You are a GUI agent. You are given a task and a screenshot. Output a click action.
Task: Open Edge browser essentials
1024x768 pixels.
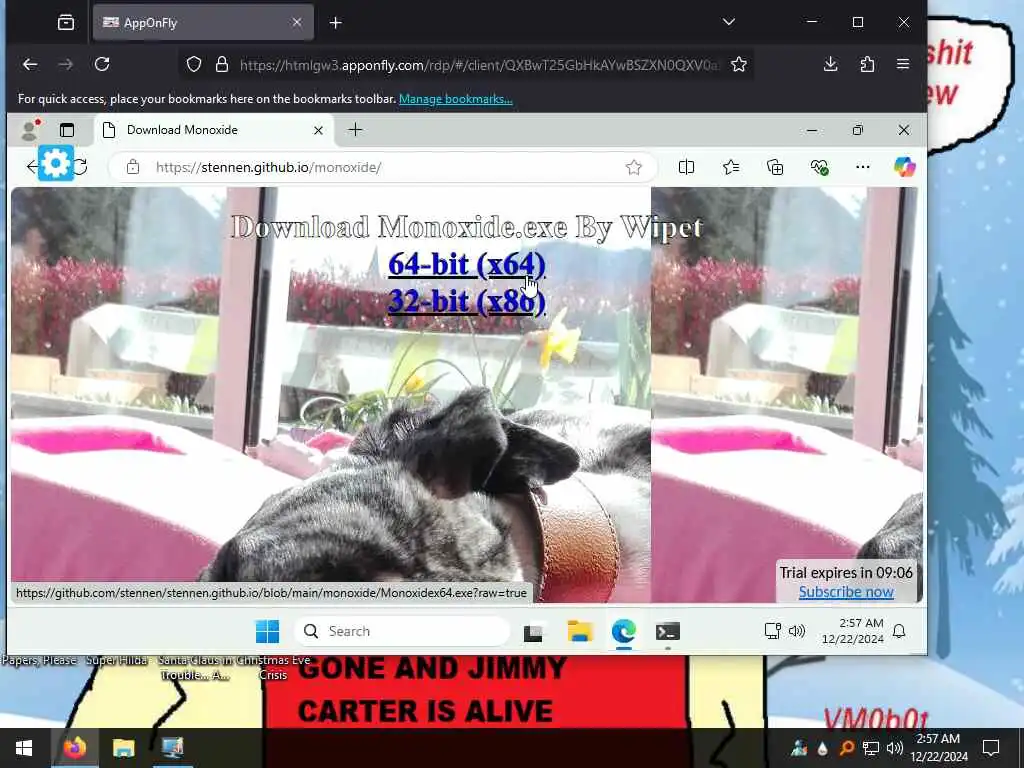(x=819, y=167)
